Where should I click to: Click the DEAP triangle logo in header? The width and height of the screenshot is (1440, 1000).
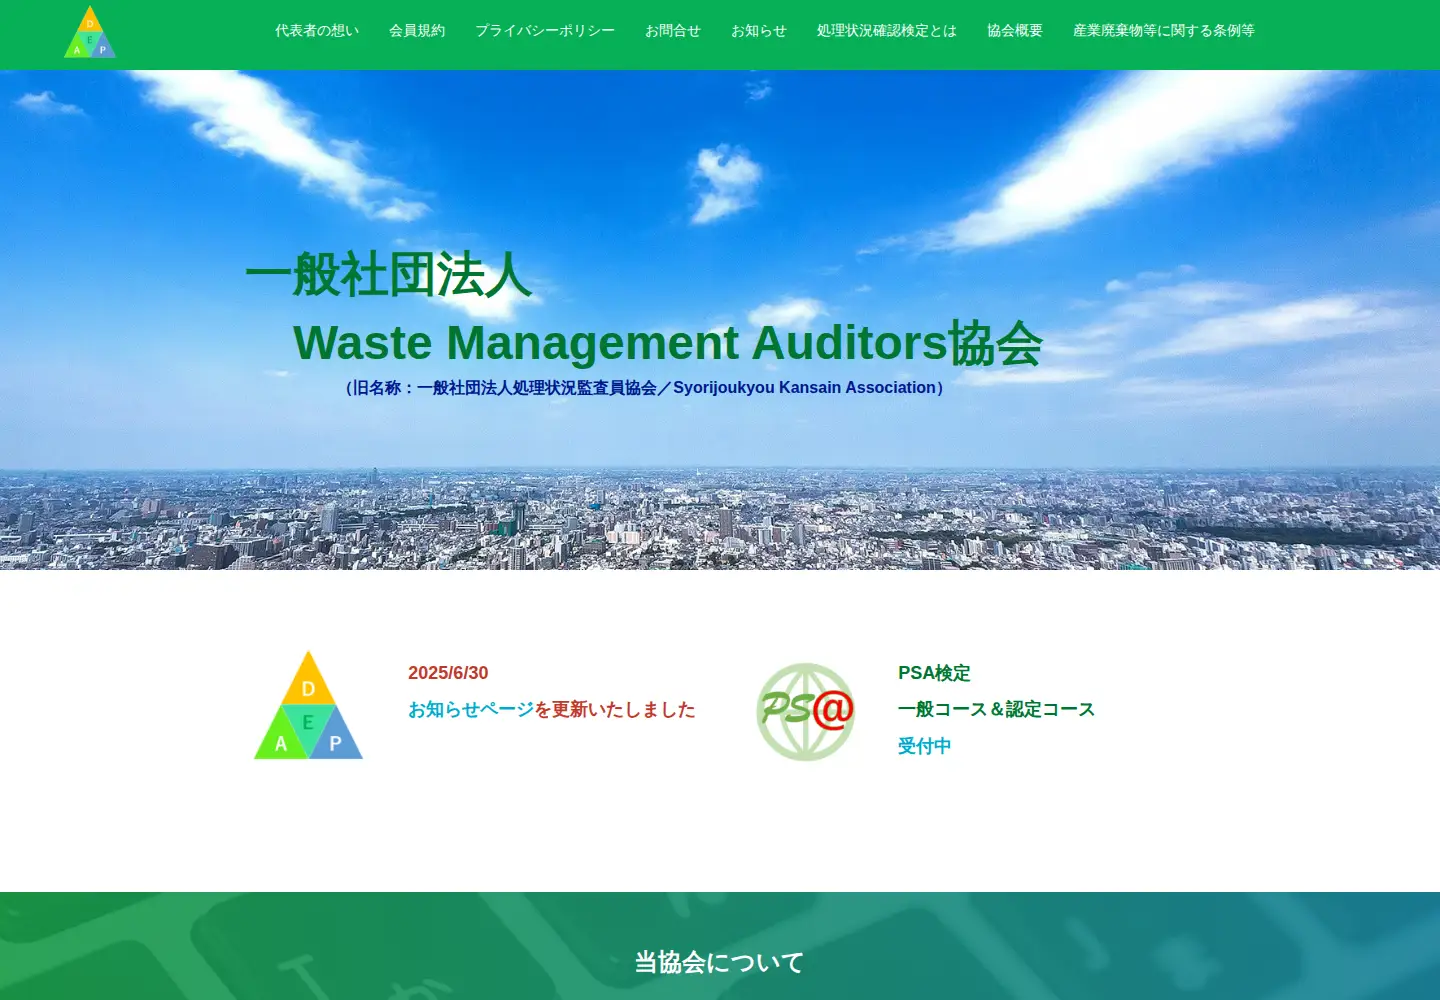coord(90,32)
